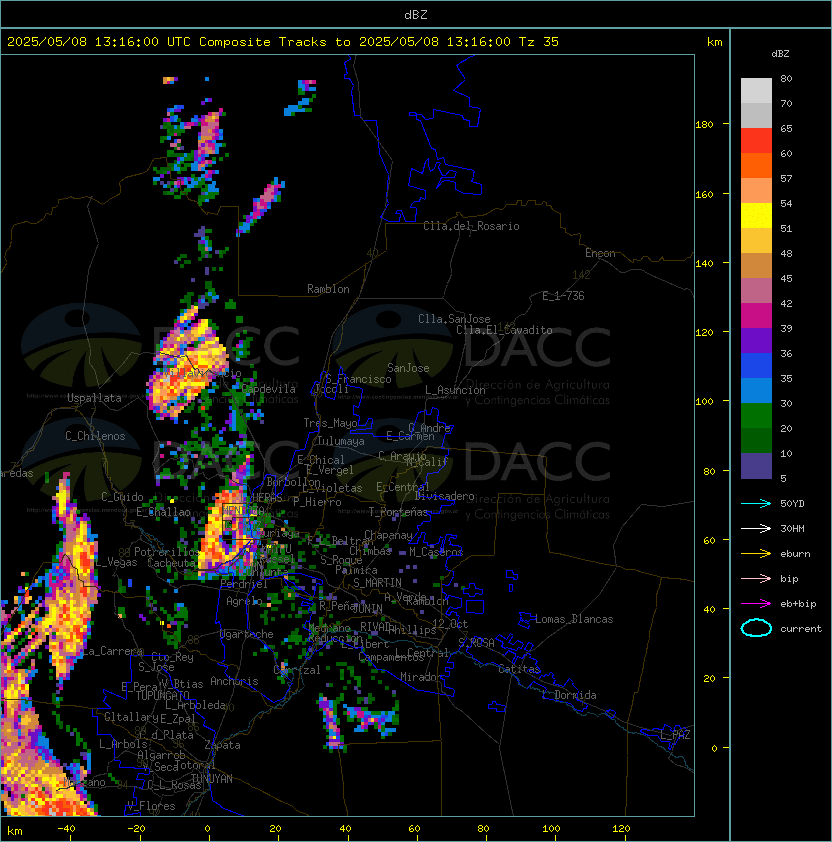832x842 pixels.
Task: Click the 'La_Carrera' map label
Action: 113,651
